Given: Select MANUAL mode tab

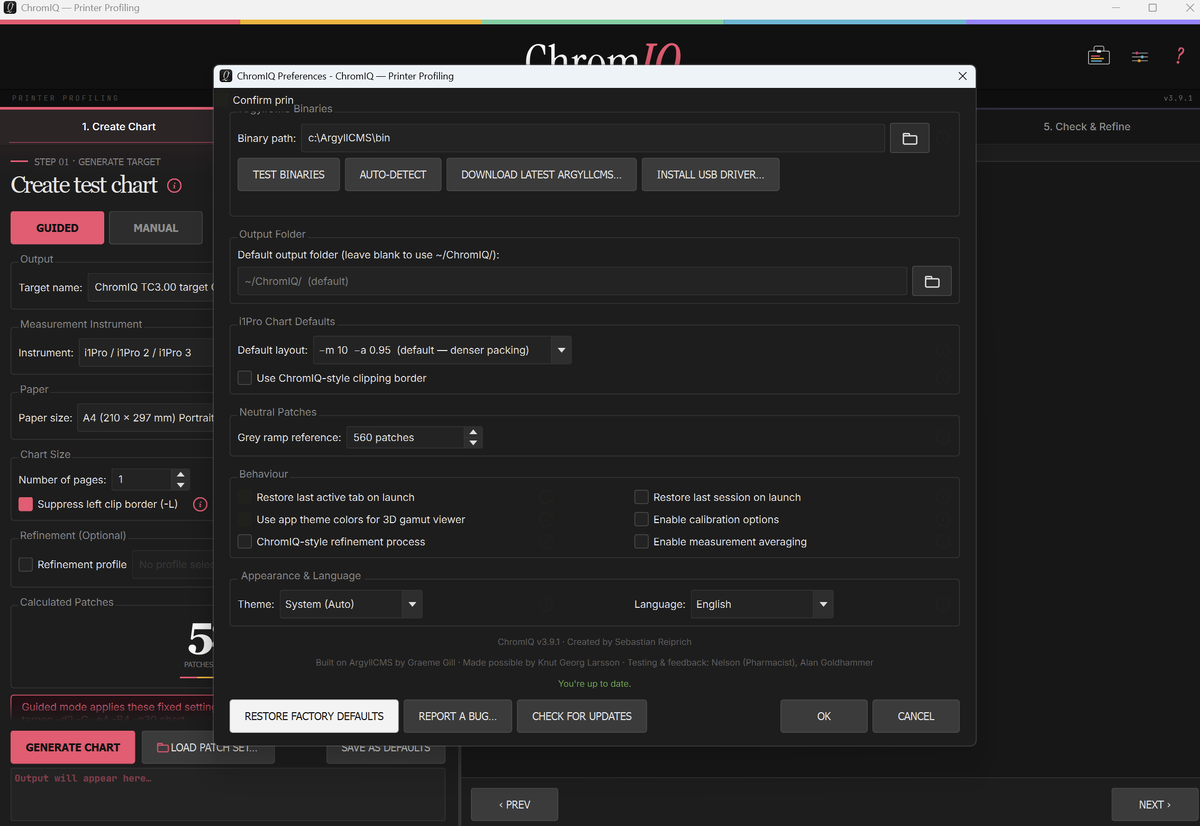Looking at the screenshot, I should click(156, 228).
